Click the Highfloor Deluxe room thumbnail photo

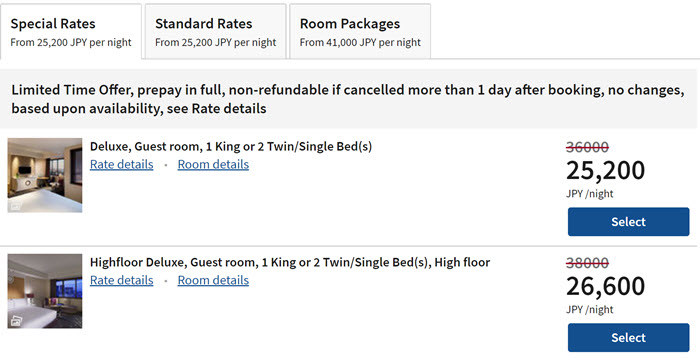[45, 291]
